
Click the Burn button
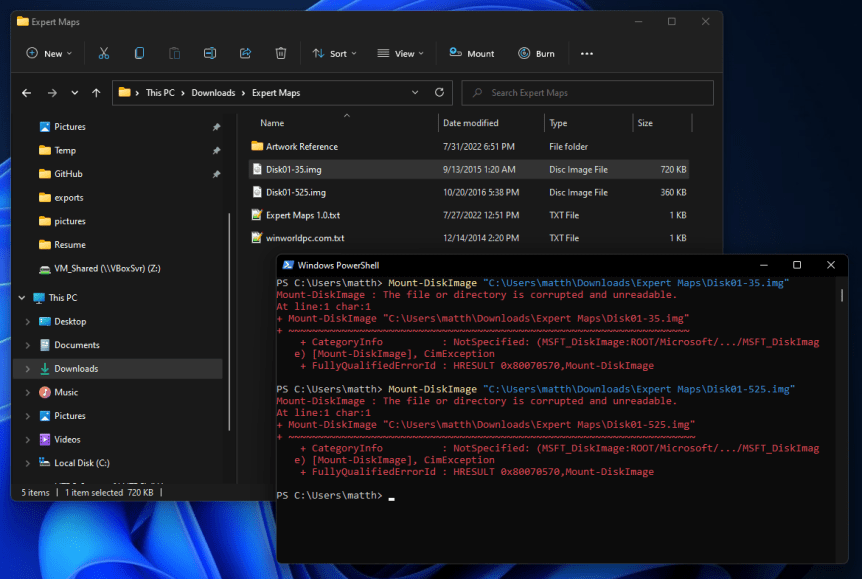pos(536,53)
